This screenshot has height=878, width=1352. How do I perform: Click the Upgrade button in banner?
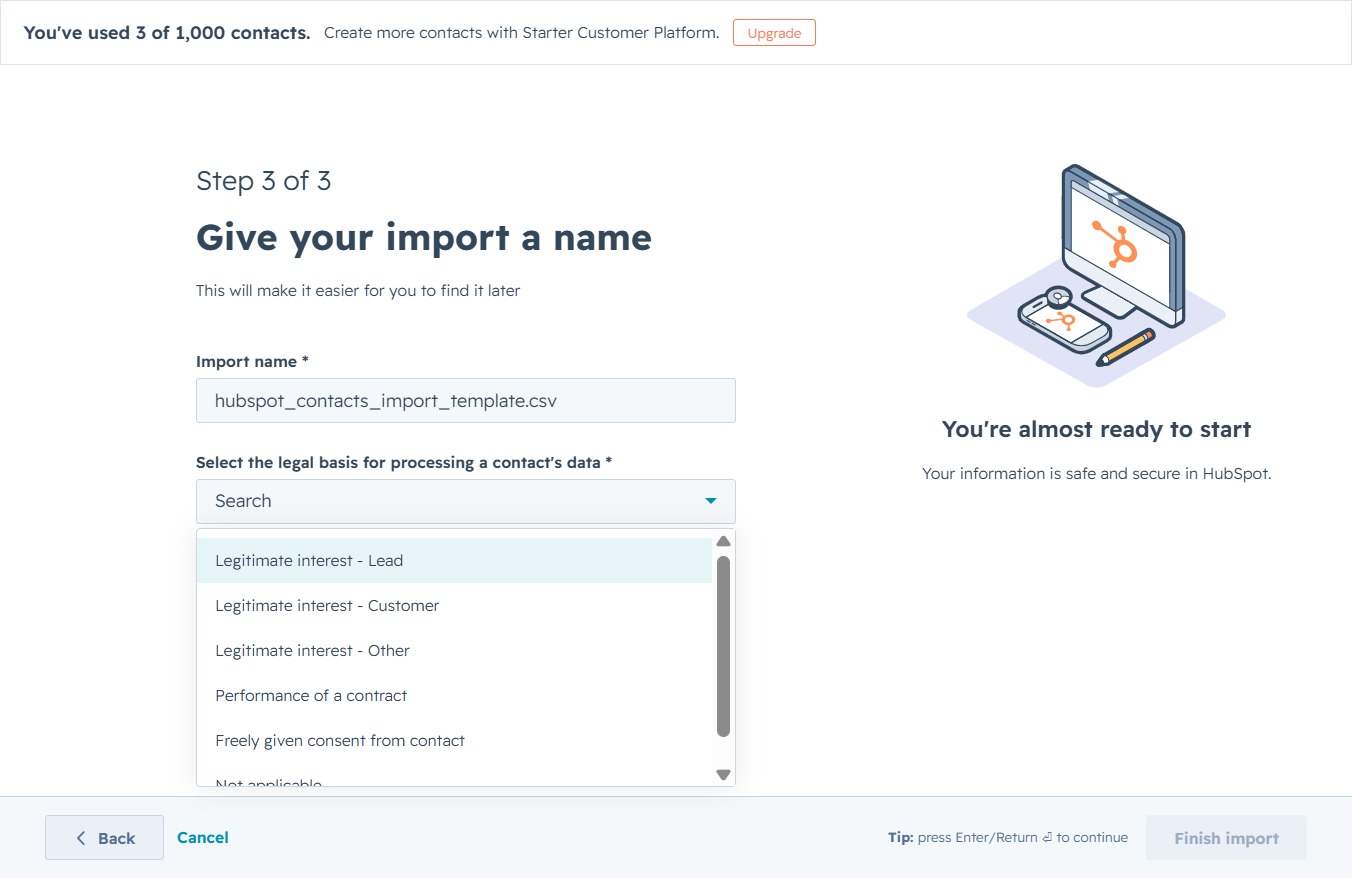pos(774,33)
